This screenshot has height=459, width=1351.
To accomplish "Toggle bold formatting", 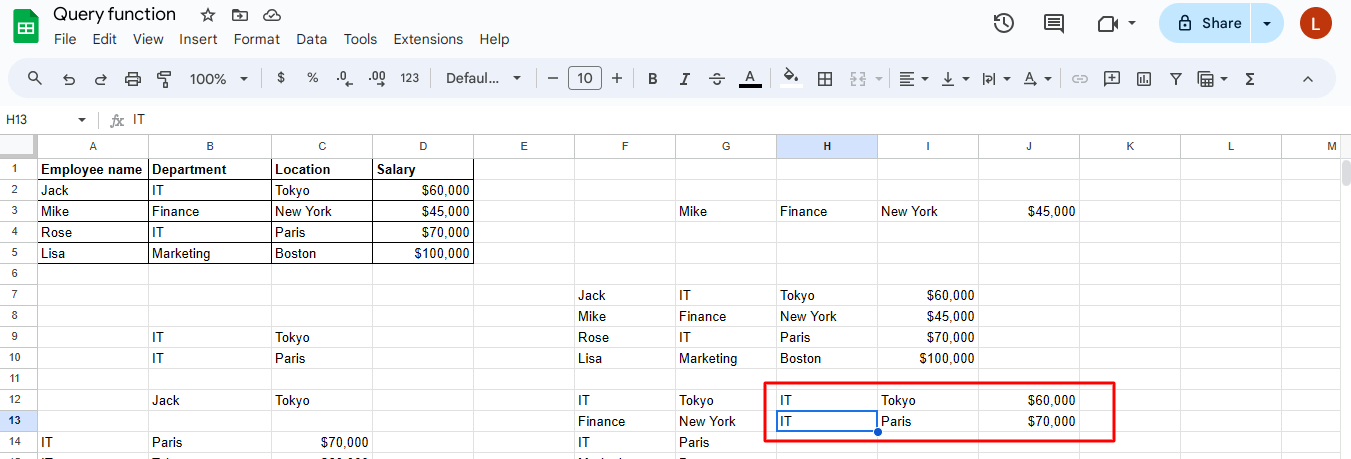I will coord(652,79).
